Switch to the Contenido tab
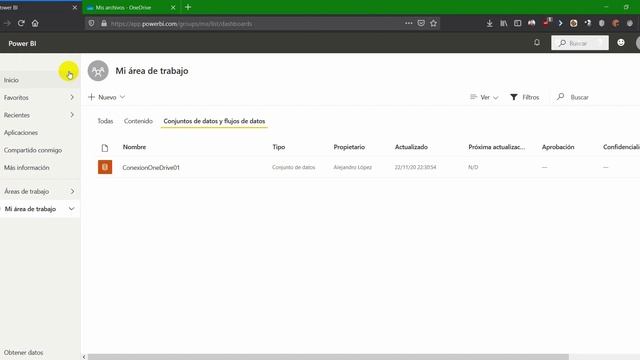The image size is (640, 360). click(x=138, y=121)
